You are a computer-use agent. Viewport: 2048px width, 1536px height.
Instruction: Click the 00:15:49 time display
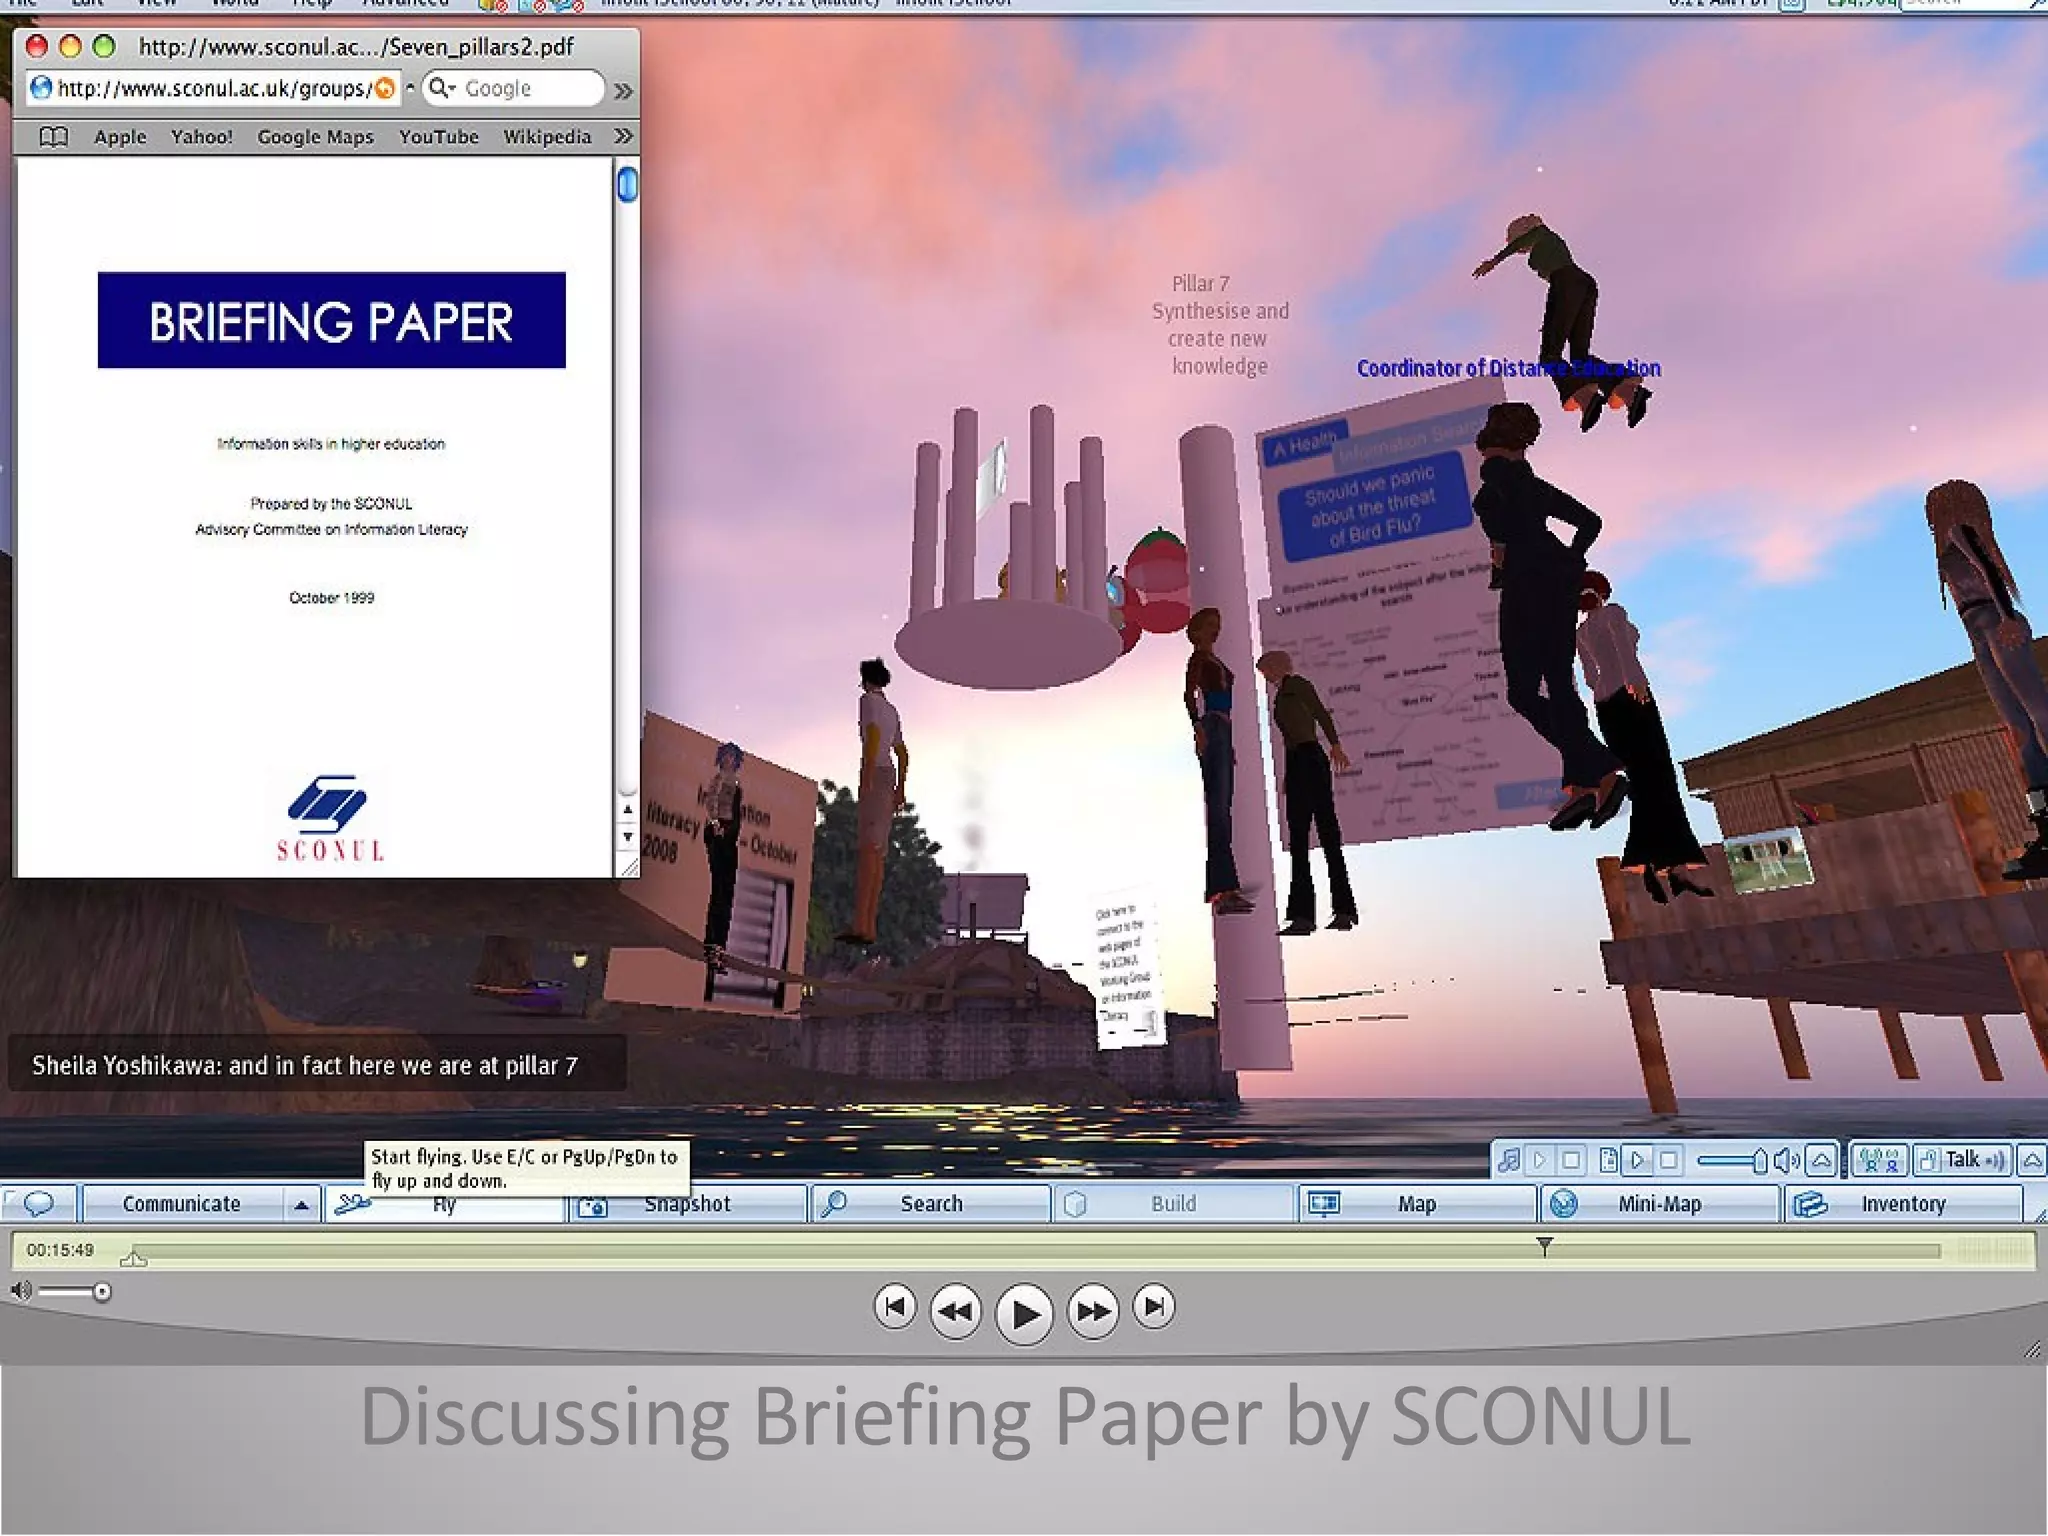click(60, 1250)
